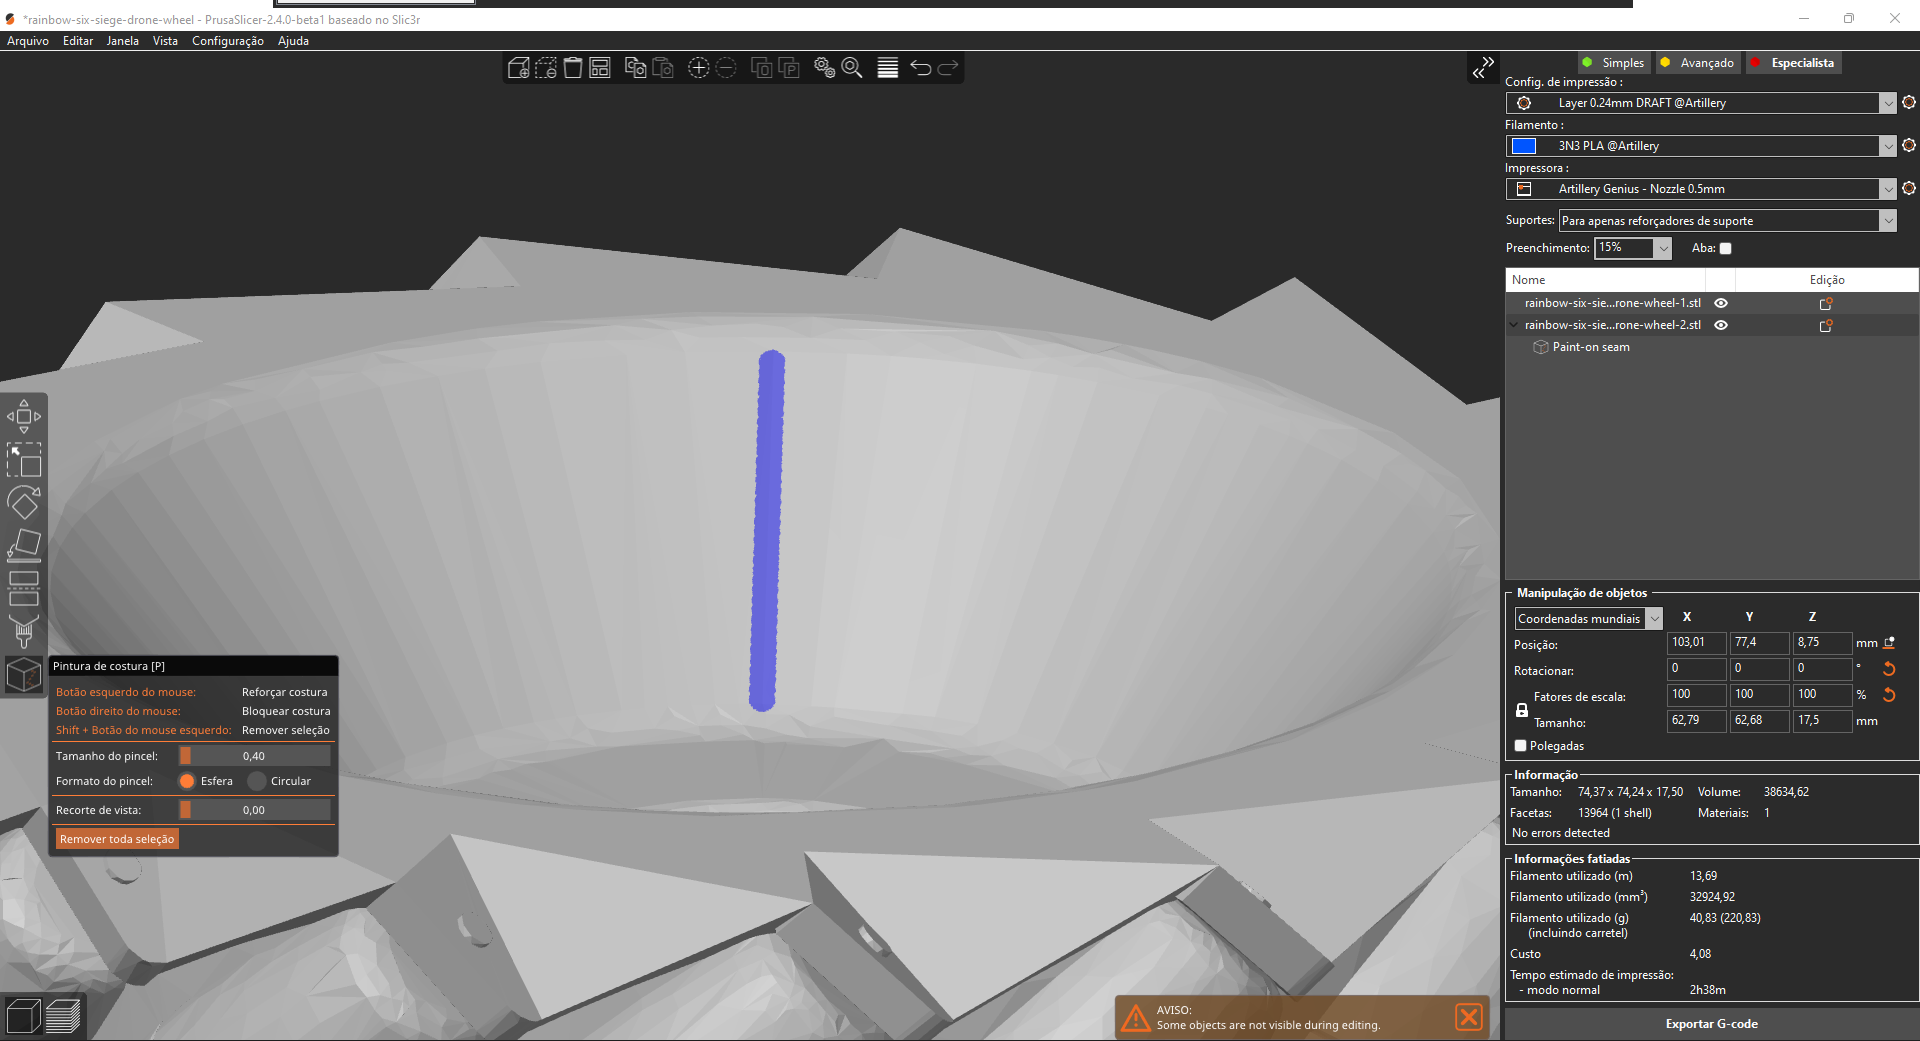Check the Aba checkbox
The height and width of the screenshot is (1041, 1920).
point(1725,248)
